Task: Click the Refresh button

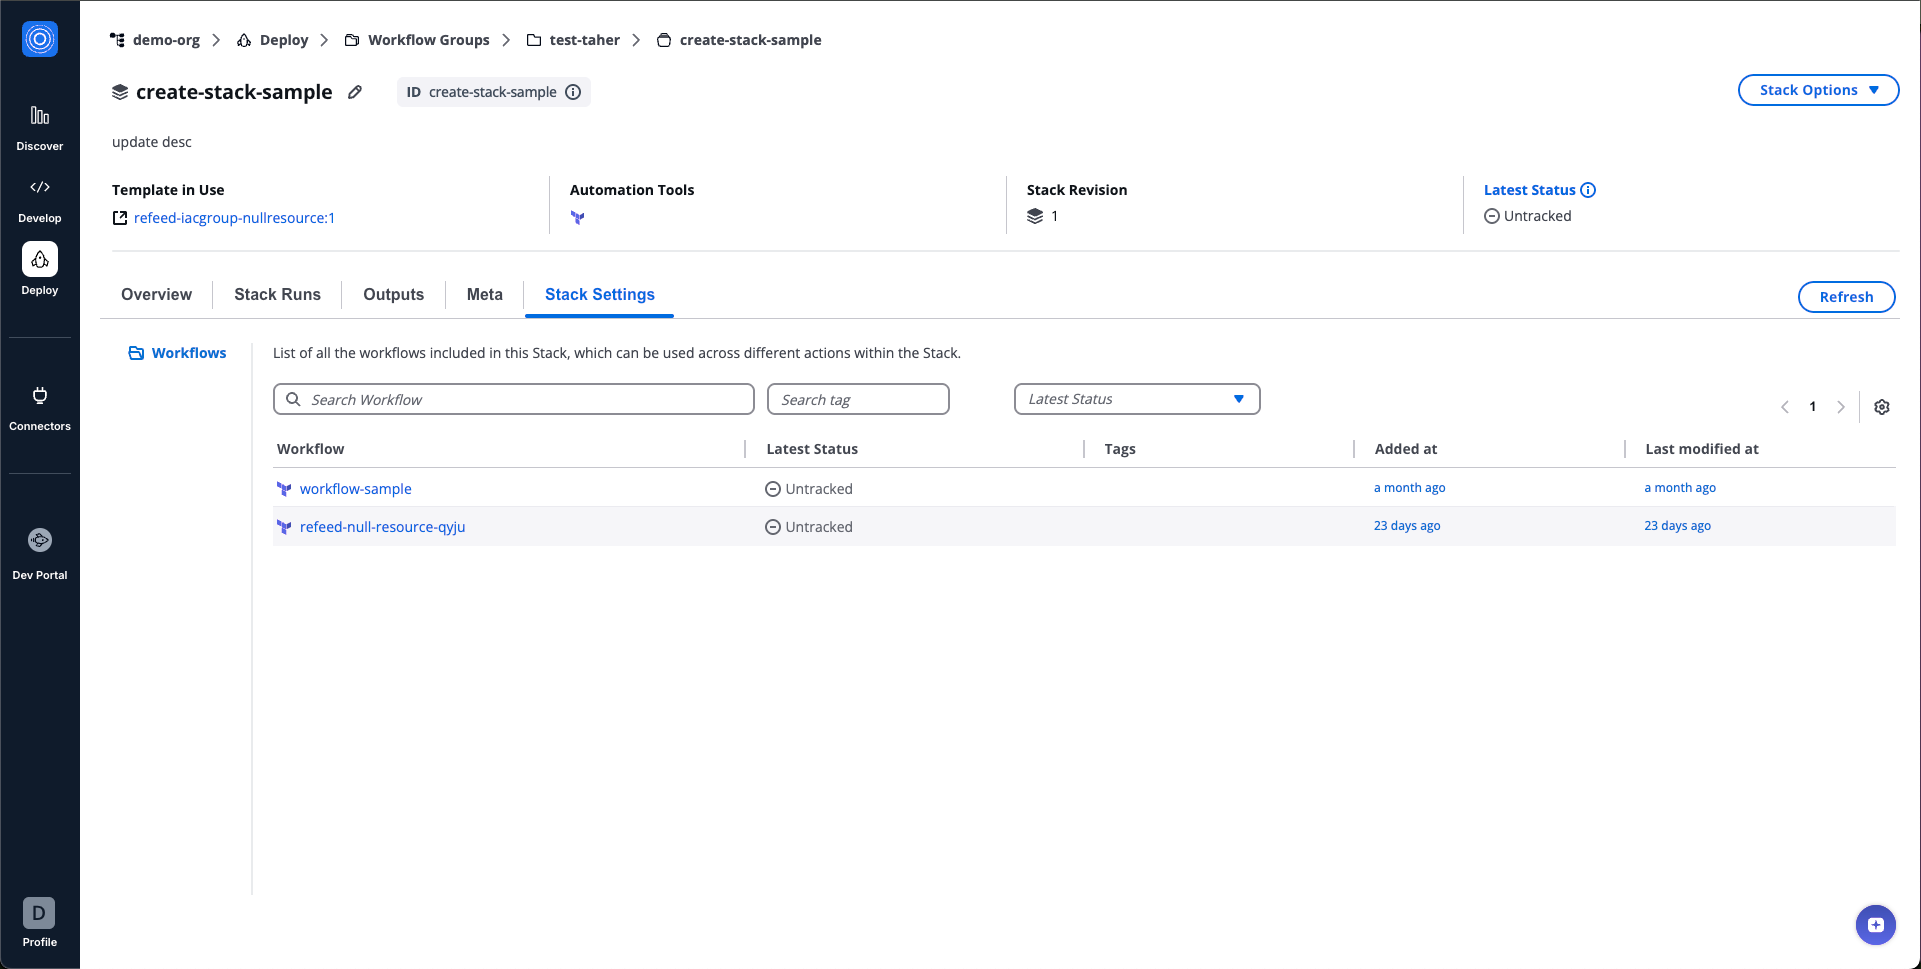Action: 1846,297
